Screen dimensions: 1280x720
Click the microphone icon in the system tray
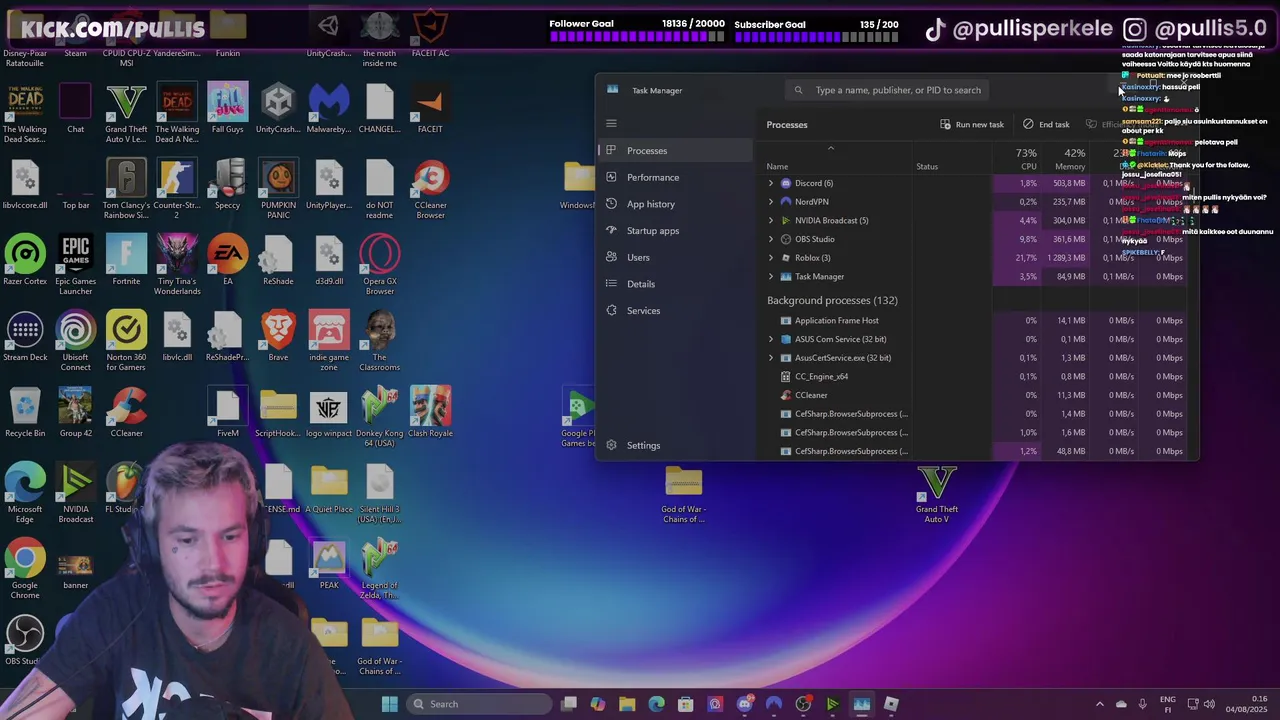[1143, 704]
